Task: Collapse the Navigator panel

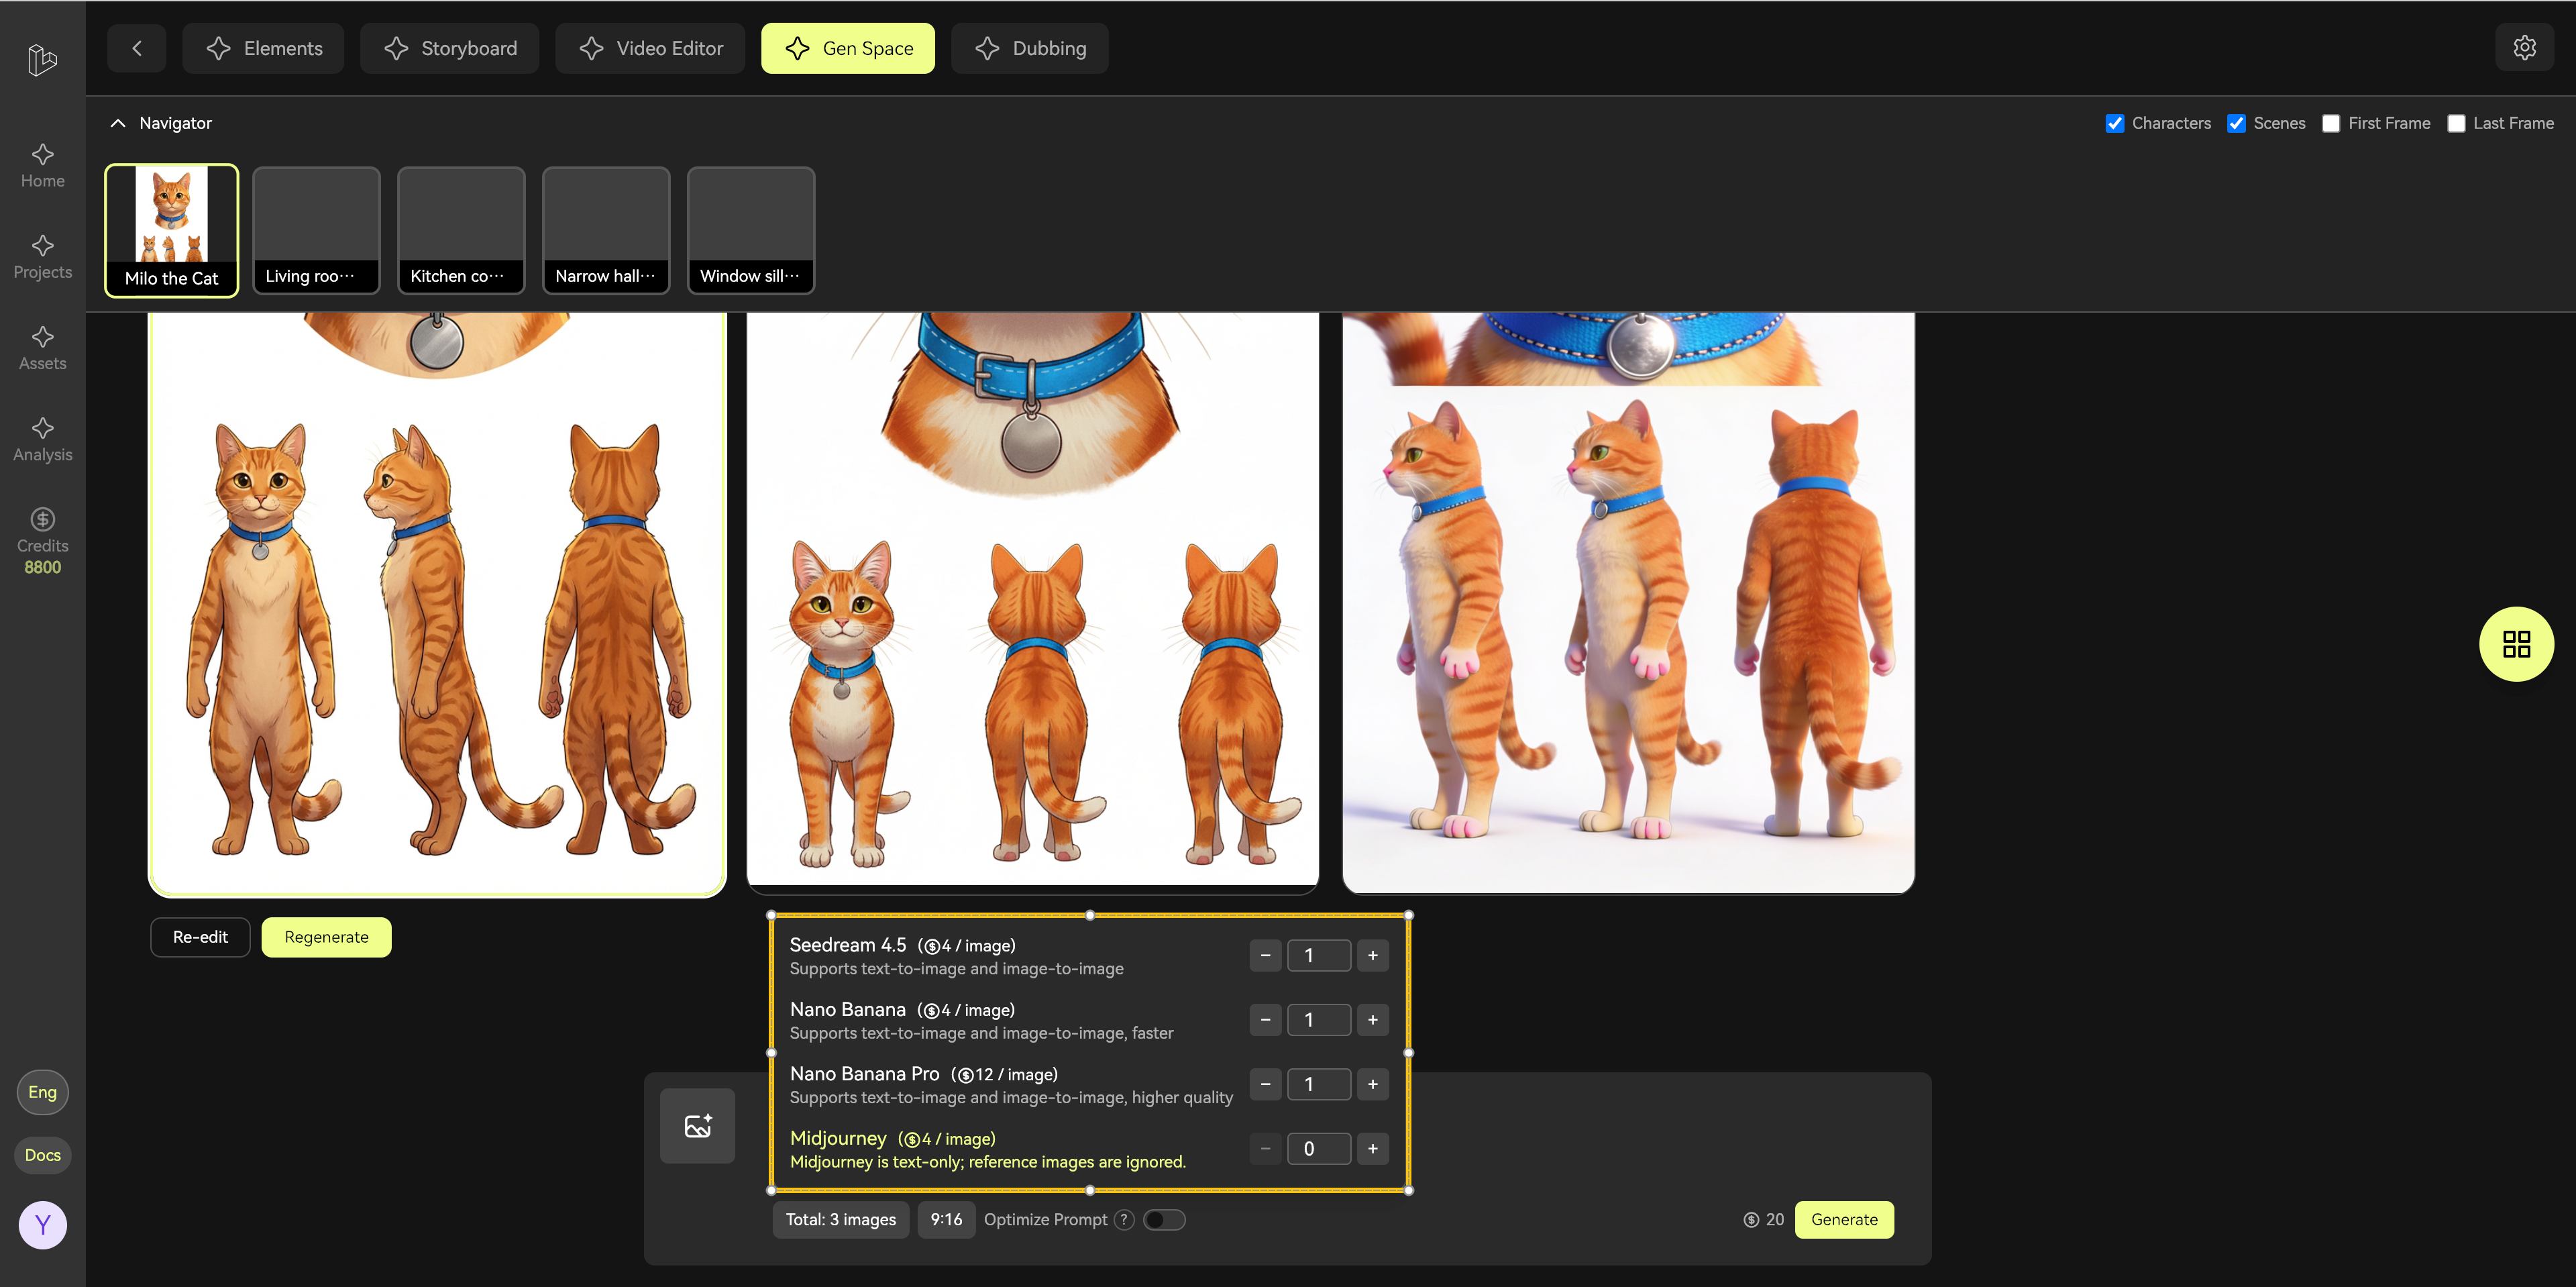Action: (118, 123)
